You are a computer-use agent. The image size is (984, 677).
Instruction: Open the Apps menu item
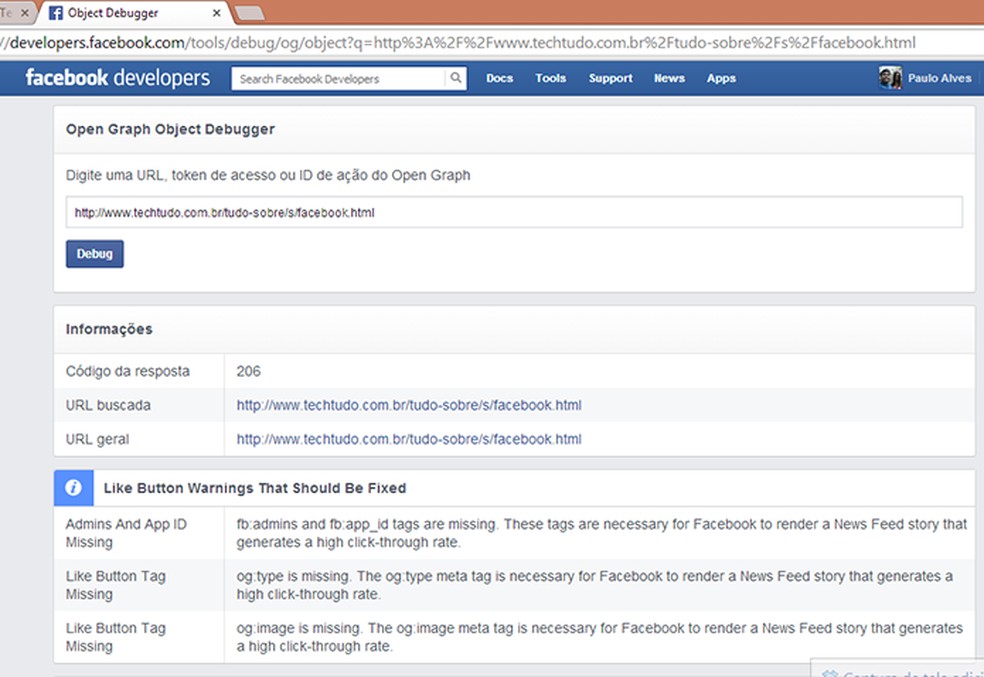pos(721,78)
